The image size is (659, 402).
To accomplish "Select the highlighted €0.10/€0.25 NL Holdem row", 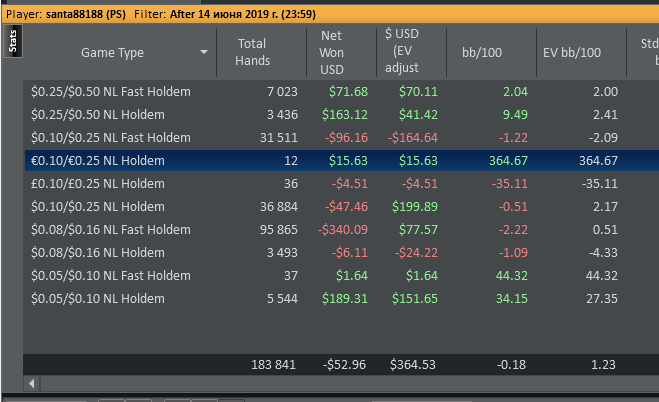I will 341,160.
